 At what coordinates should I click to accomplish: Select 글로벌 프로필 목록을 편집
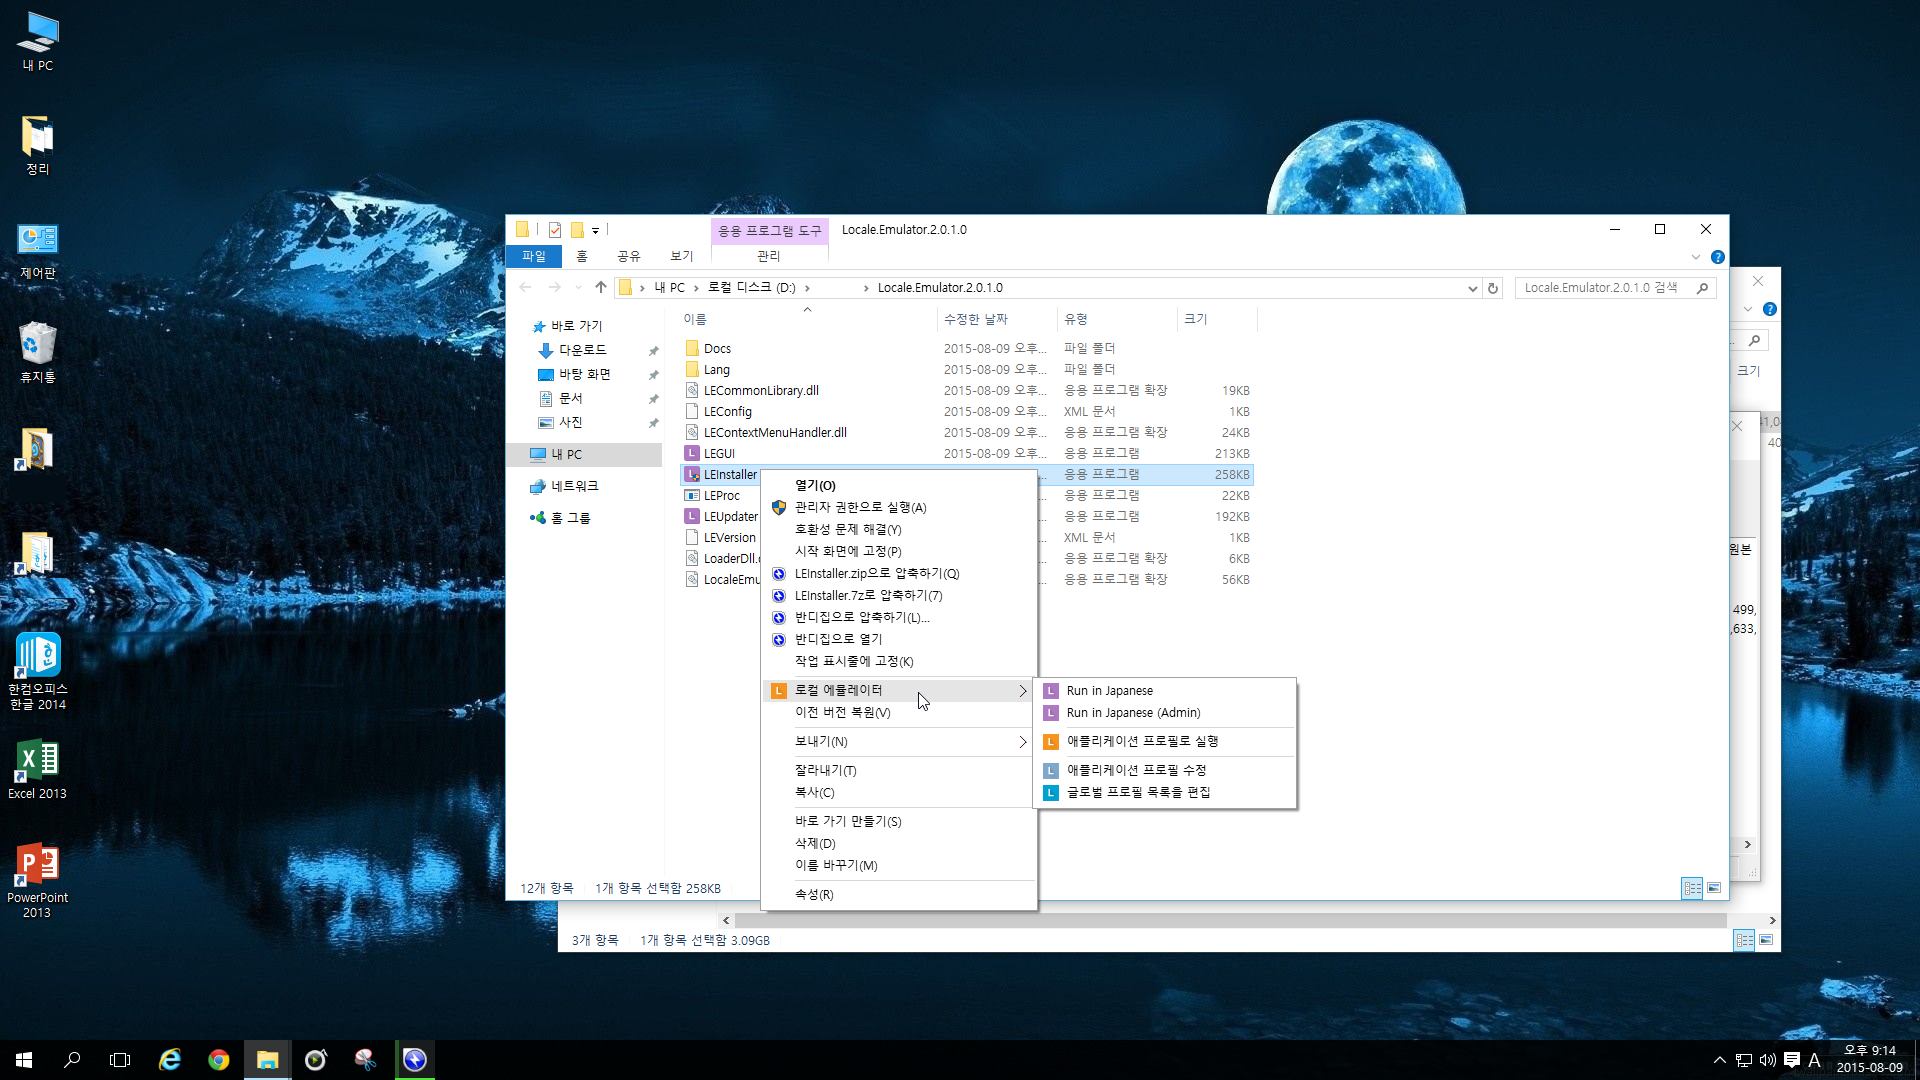pos(1137,792)
